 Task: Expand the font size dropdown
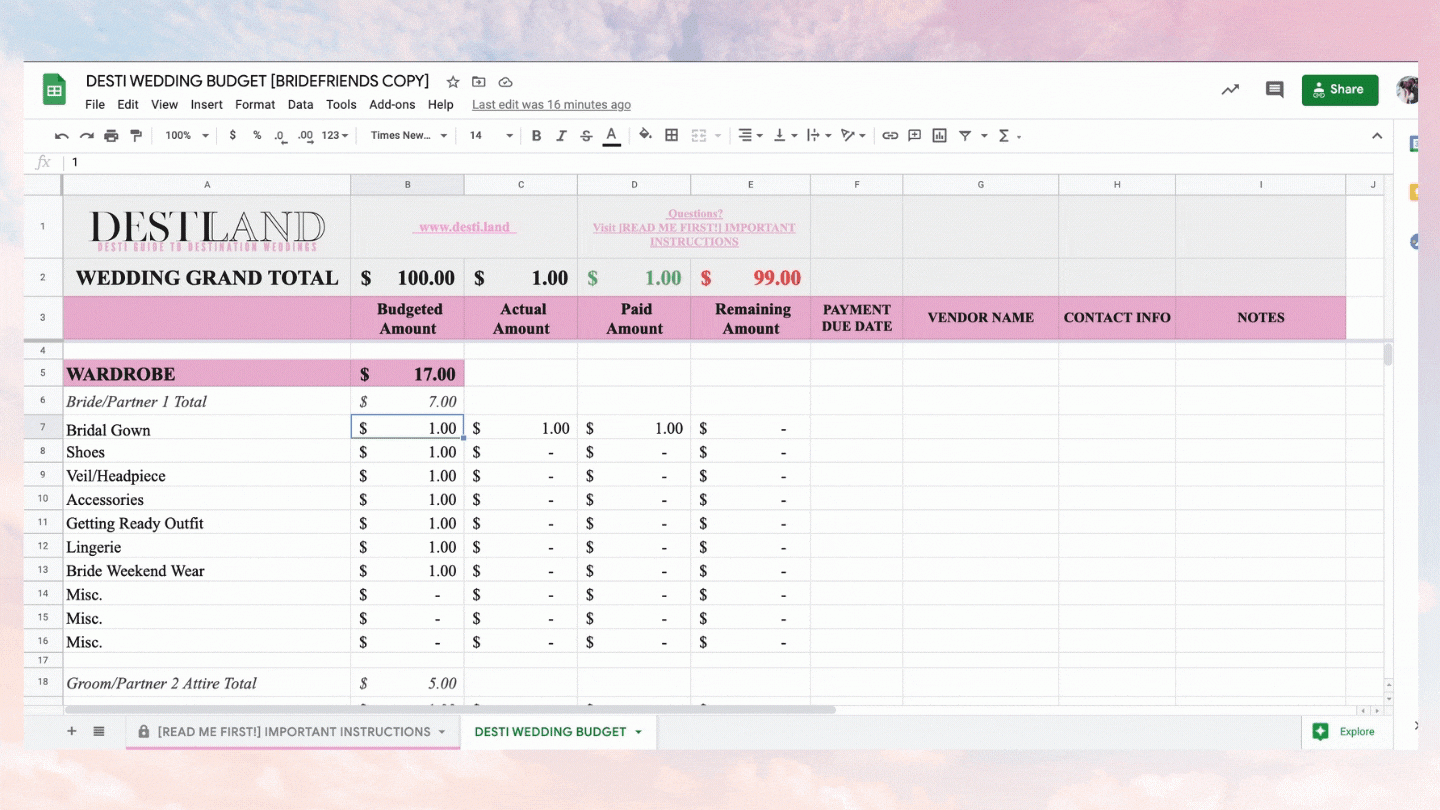click(x=491, y=136)
